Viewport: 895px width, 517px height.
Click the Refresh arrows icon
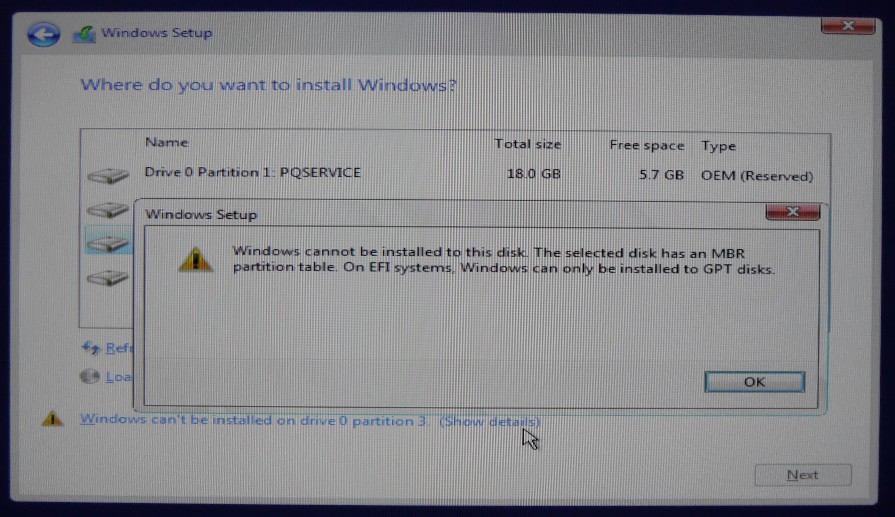coord(91,348)
